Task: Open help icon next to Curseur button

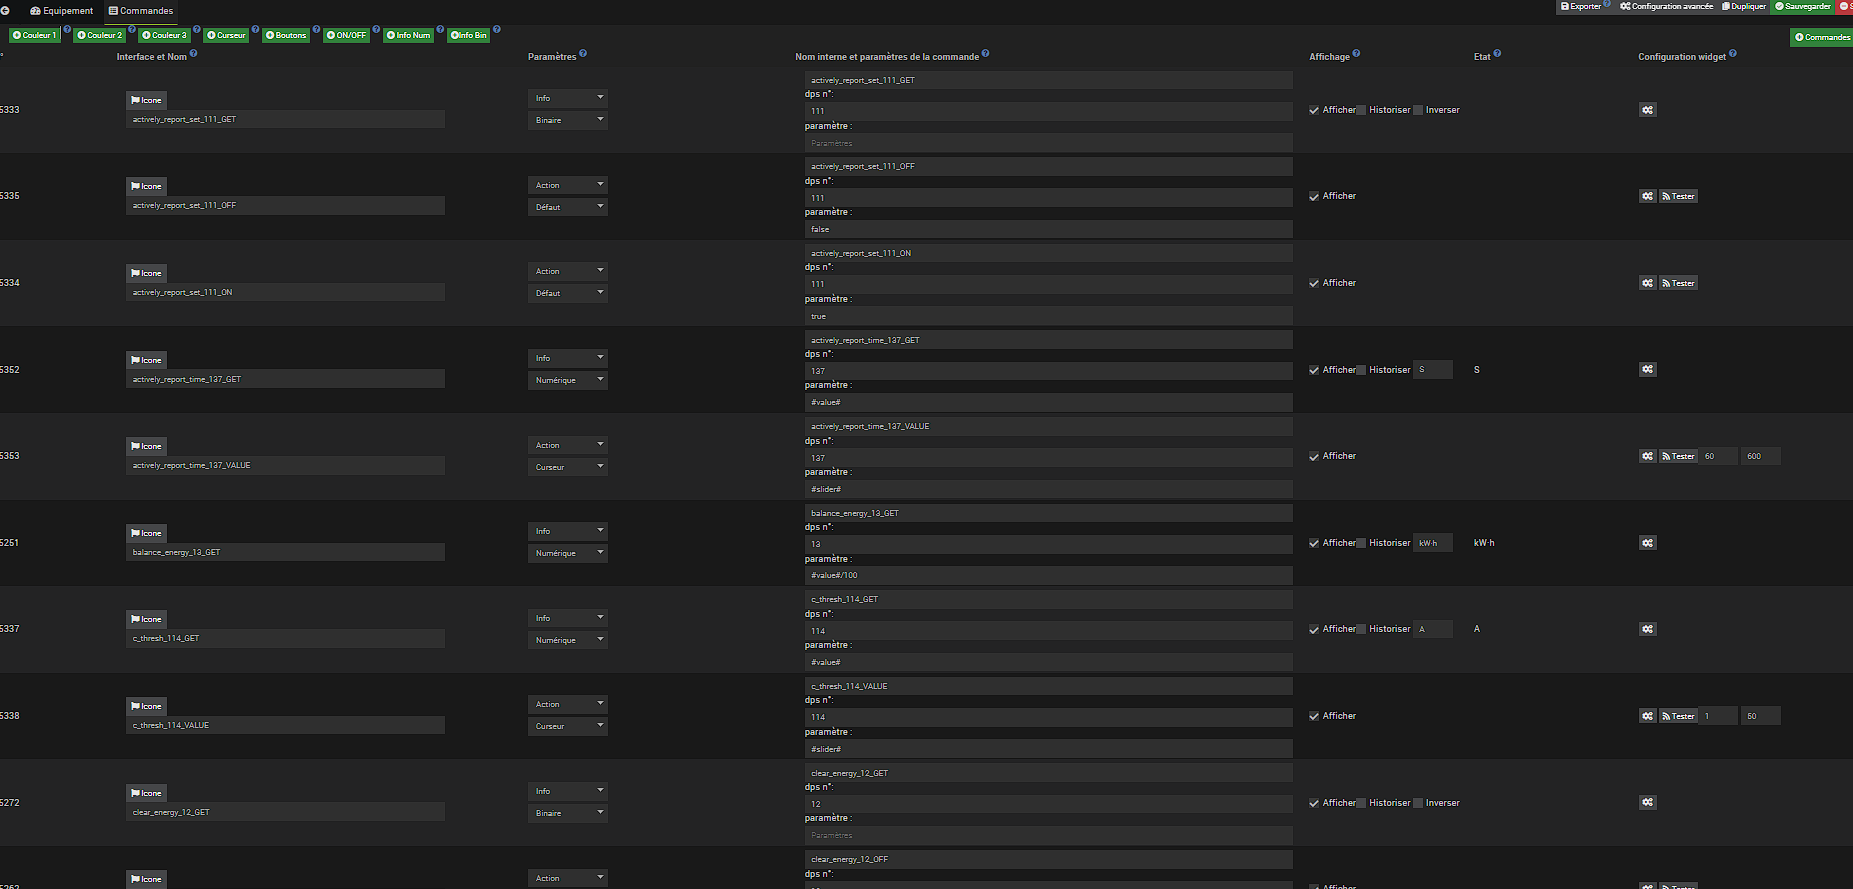Action: click(x=255, y=29)
